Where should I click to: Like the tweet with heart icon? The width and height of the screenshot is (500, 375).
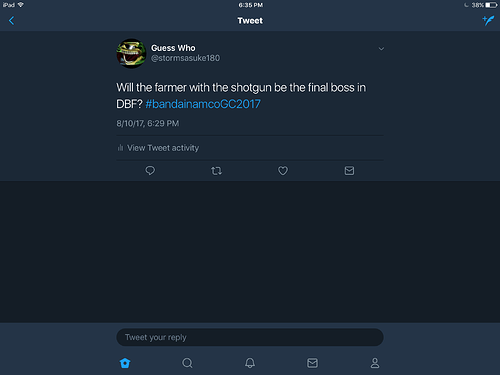283,171
